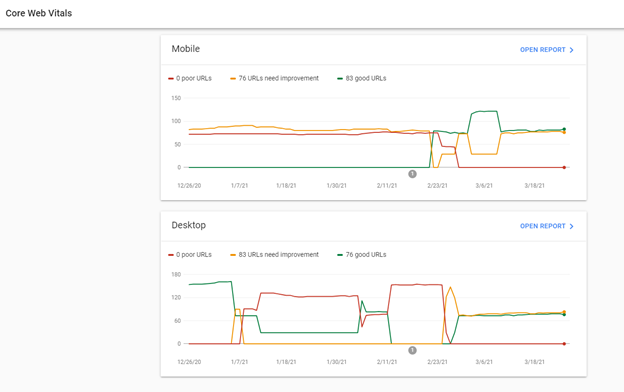
Task: Click the annotation marker on Desktop chart
Action: coord(412,350)
